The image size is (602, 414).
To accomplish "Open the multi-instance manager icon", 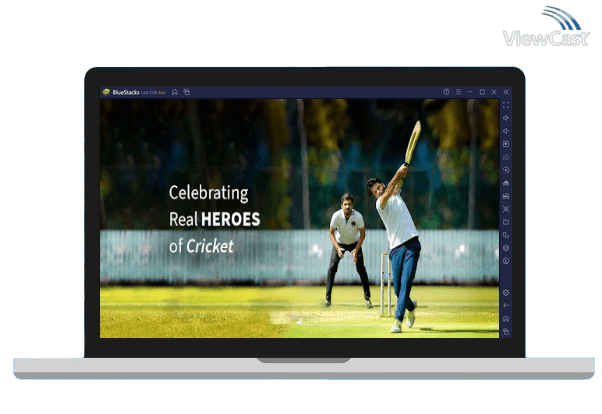I will 506,235.
